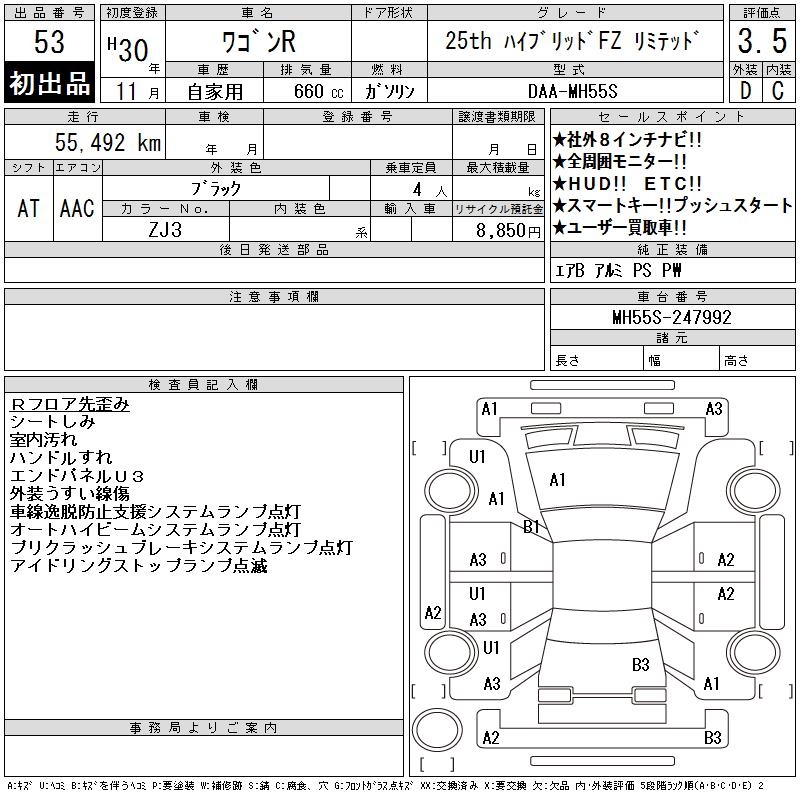This screenshot has width=800, height=800.
Task: Select the air conditioner value AAC
Action: pos(77,208)
